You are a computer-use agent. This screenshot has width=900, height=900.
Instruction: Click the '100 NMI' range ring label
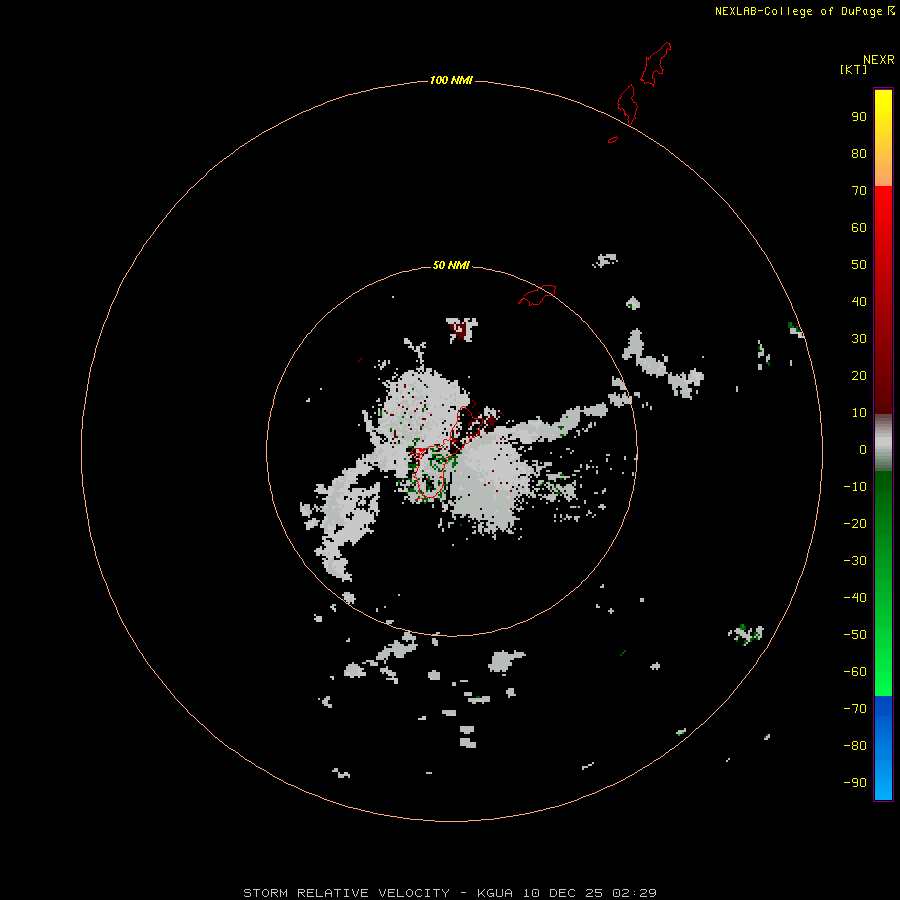click(x=451, y=80)
